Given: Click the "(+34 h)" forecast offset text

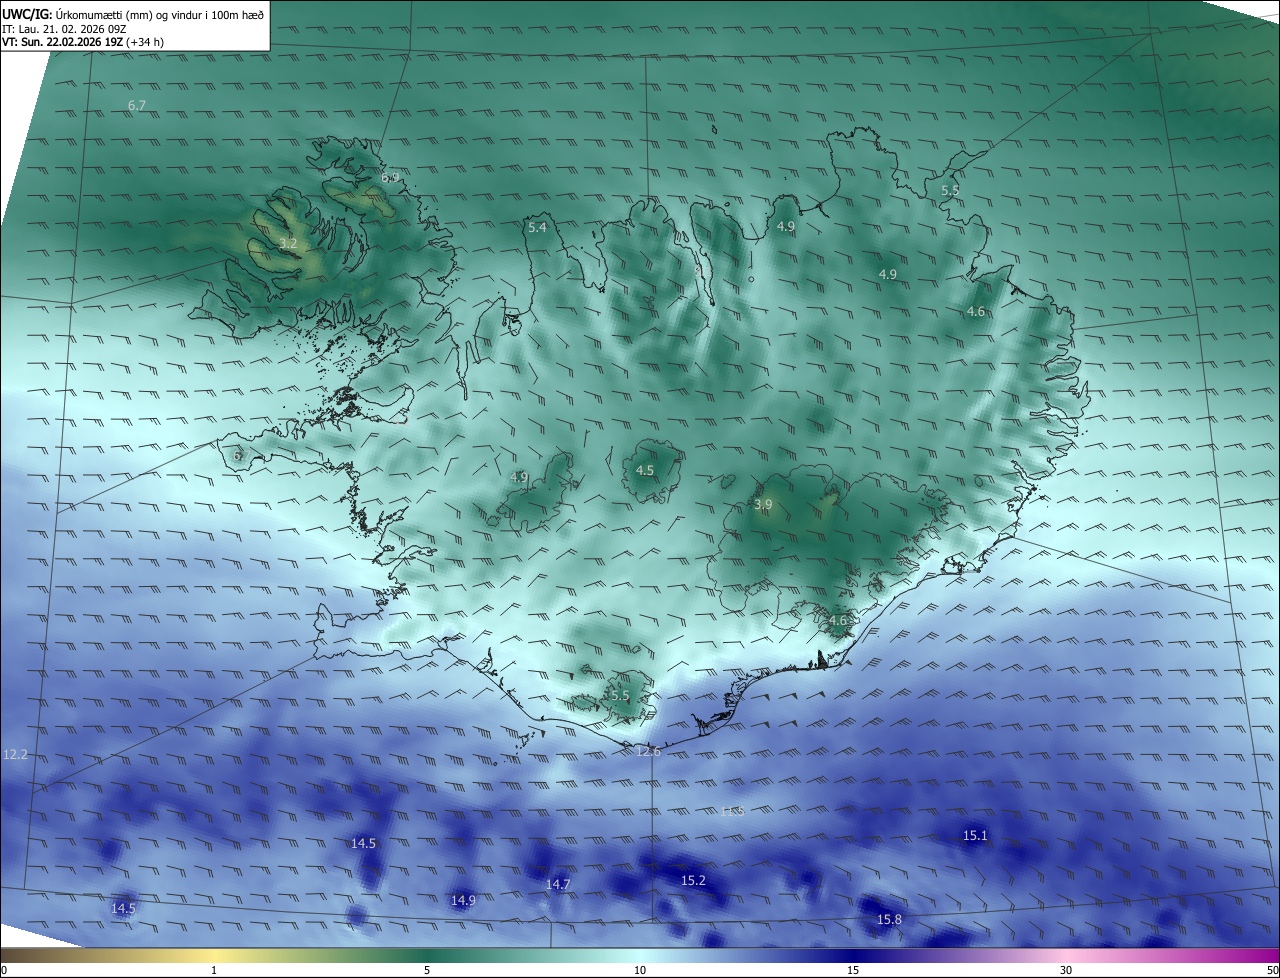Looking at the screenshot, I should 146,43.
